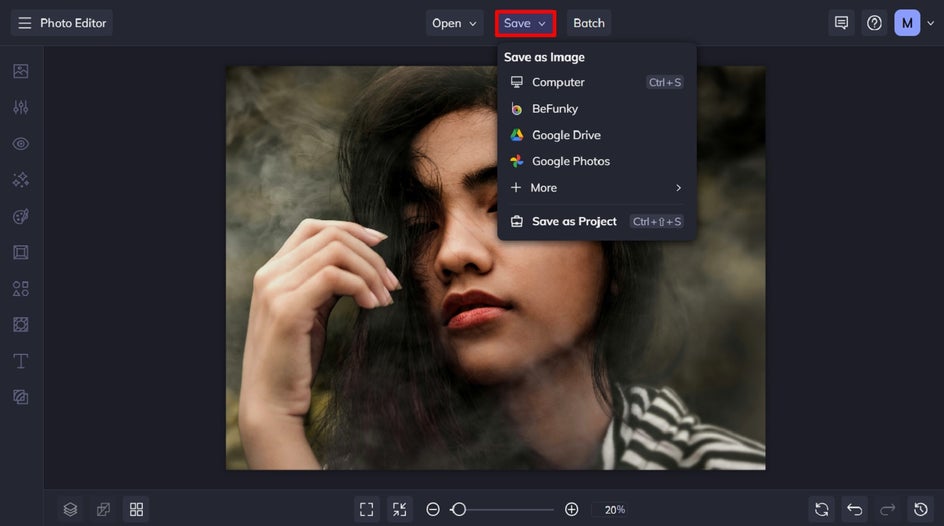Select the Text tool
This screenshot has height=526, width=944.
(21, 361)
